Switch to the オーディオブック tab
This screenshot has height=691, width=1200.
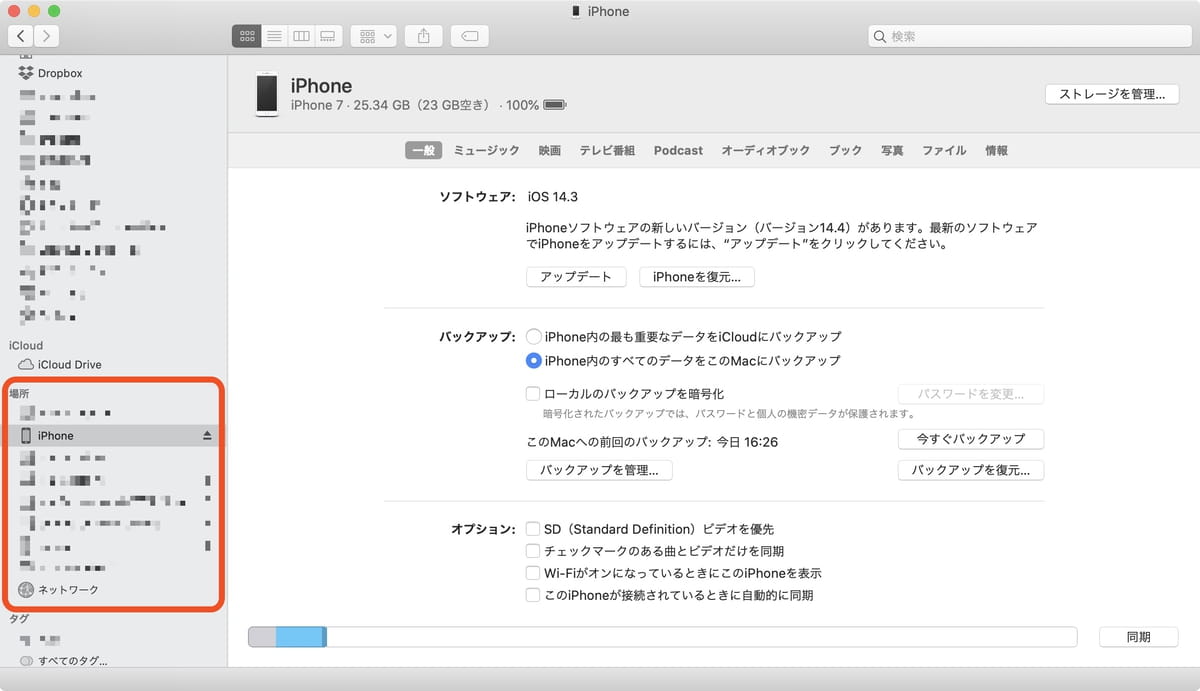[x=766, y=150]
